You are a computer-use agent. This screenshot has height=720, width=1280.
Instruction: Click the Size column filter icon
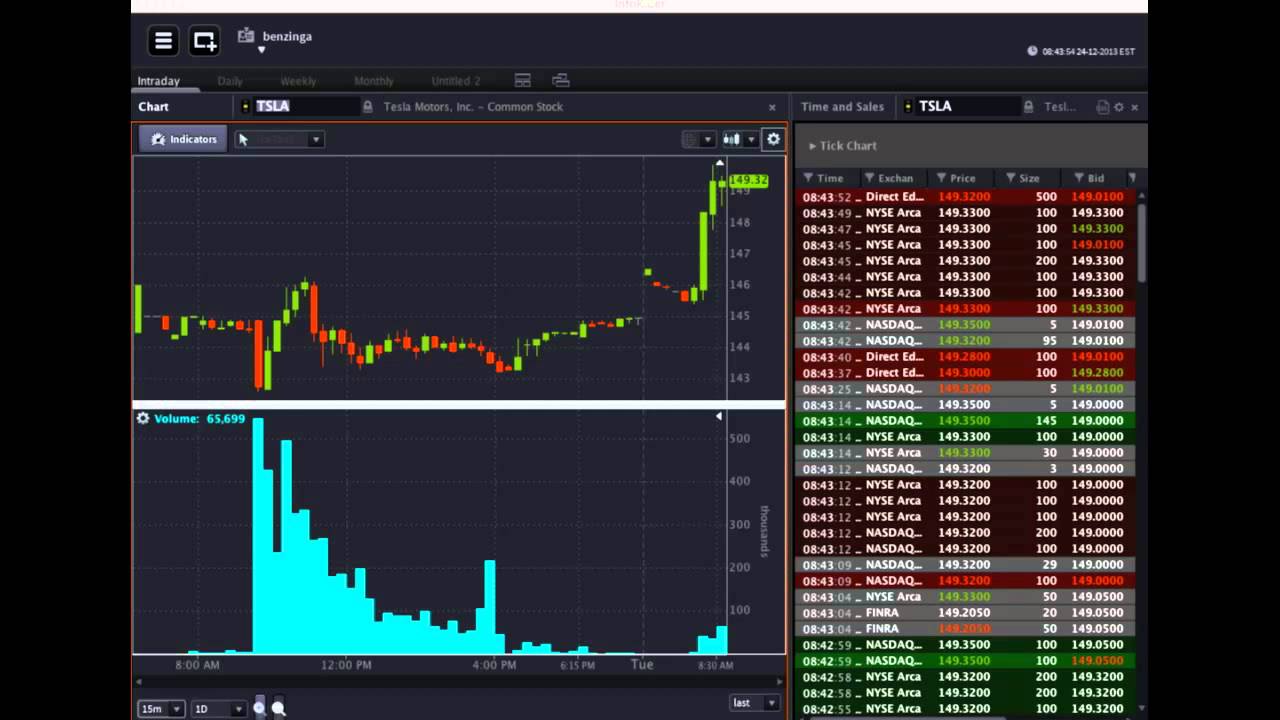click(x=1010, y=178)
